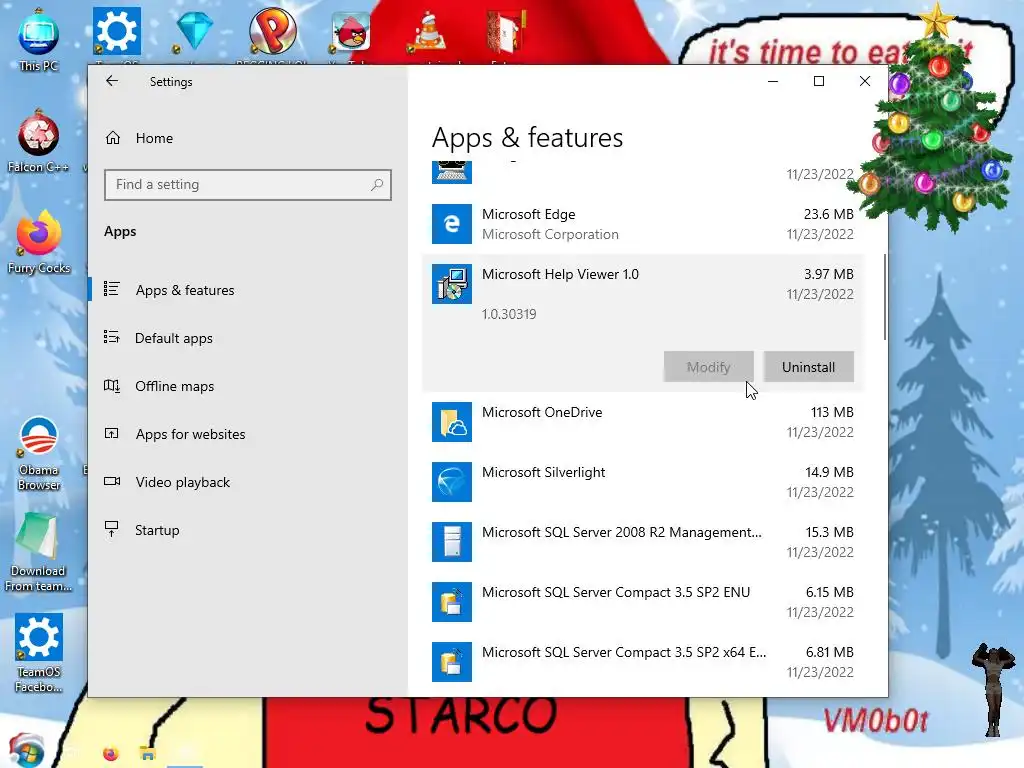Click the 113 MB size value

click(x=832, y=412)
